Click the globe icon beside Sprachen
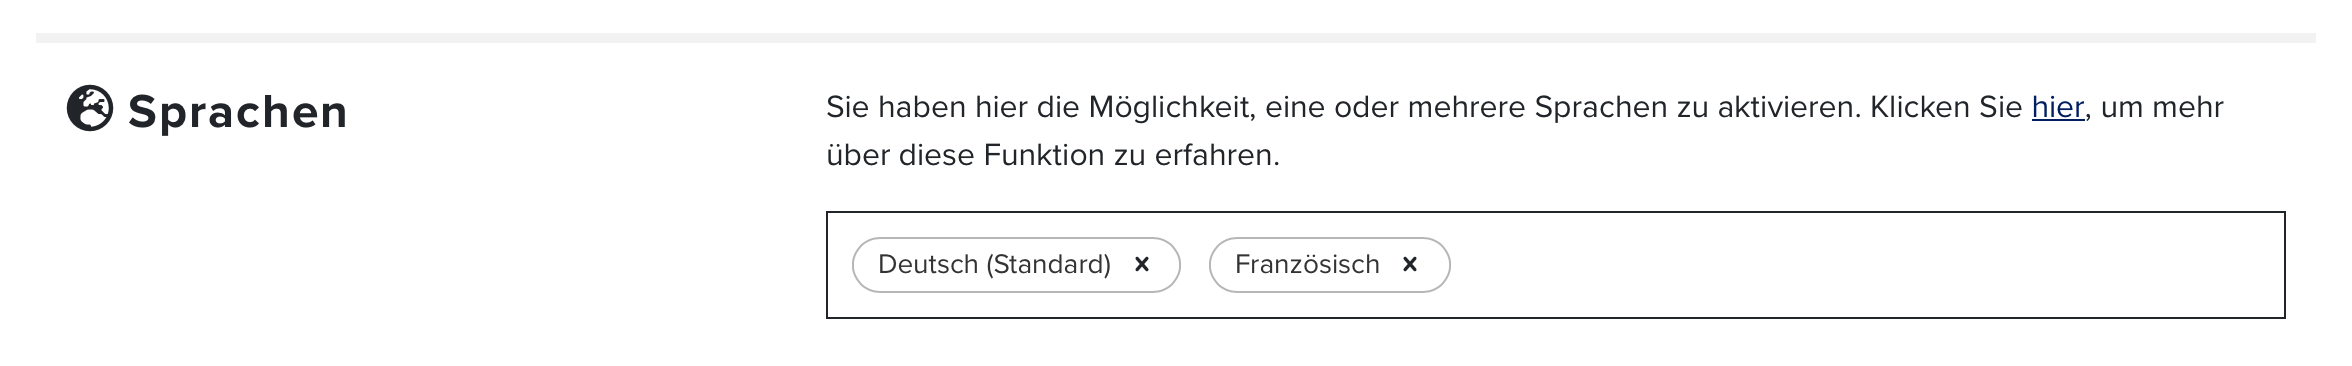This screenshot has height=366, width=2352. tap(90, 109)
